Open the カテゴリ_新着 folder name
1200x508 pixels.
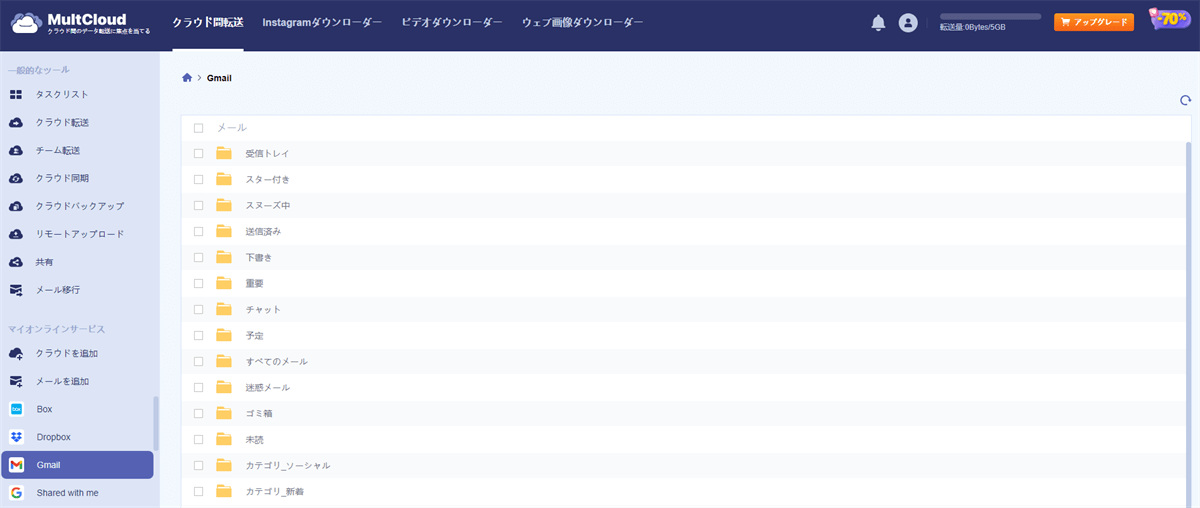(275, 491)
